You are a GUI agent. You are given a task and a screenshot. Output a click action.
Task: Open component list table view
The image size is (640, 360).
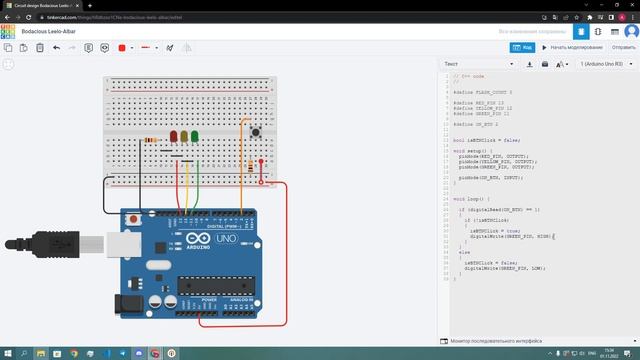615,31
